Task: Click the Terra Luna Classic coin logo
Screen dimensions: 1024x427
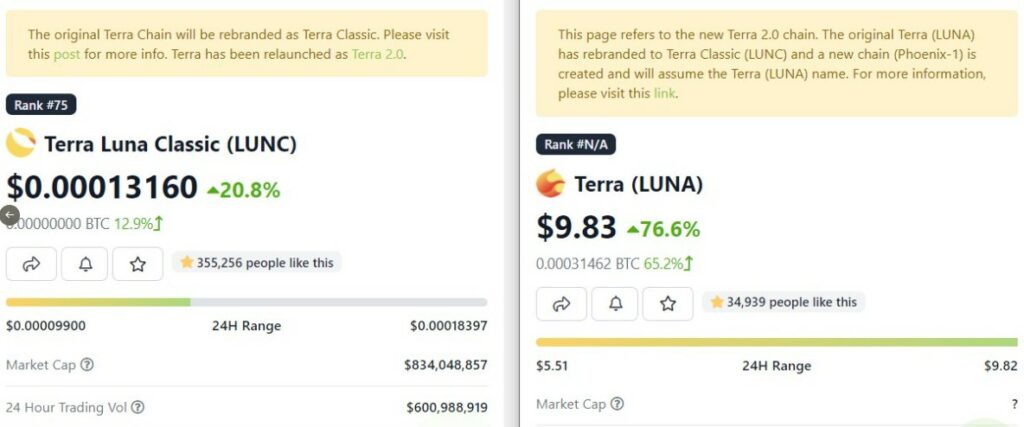Action: coord(21,144)
